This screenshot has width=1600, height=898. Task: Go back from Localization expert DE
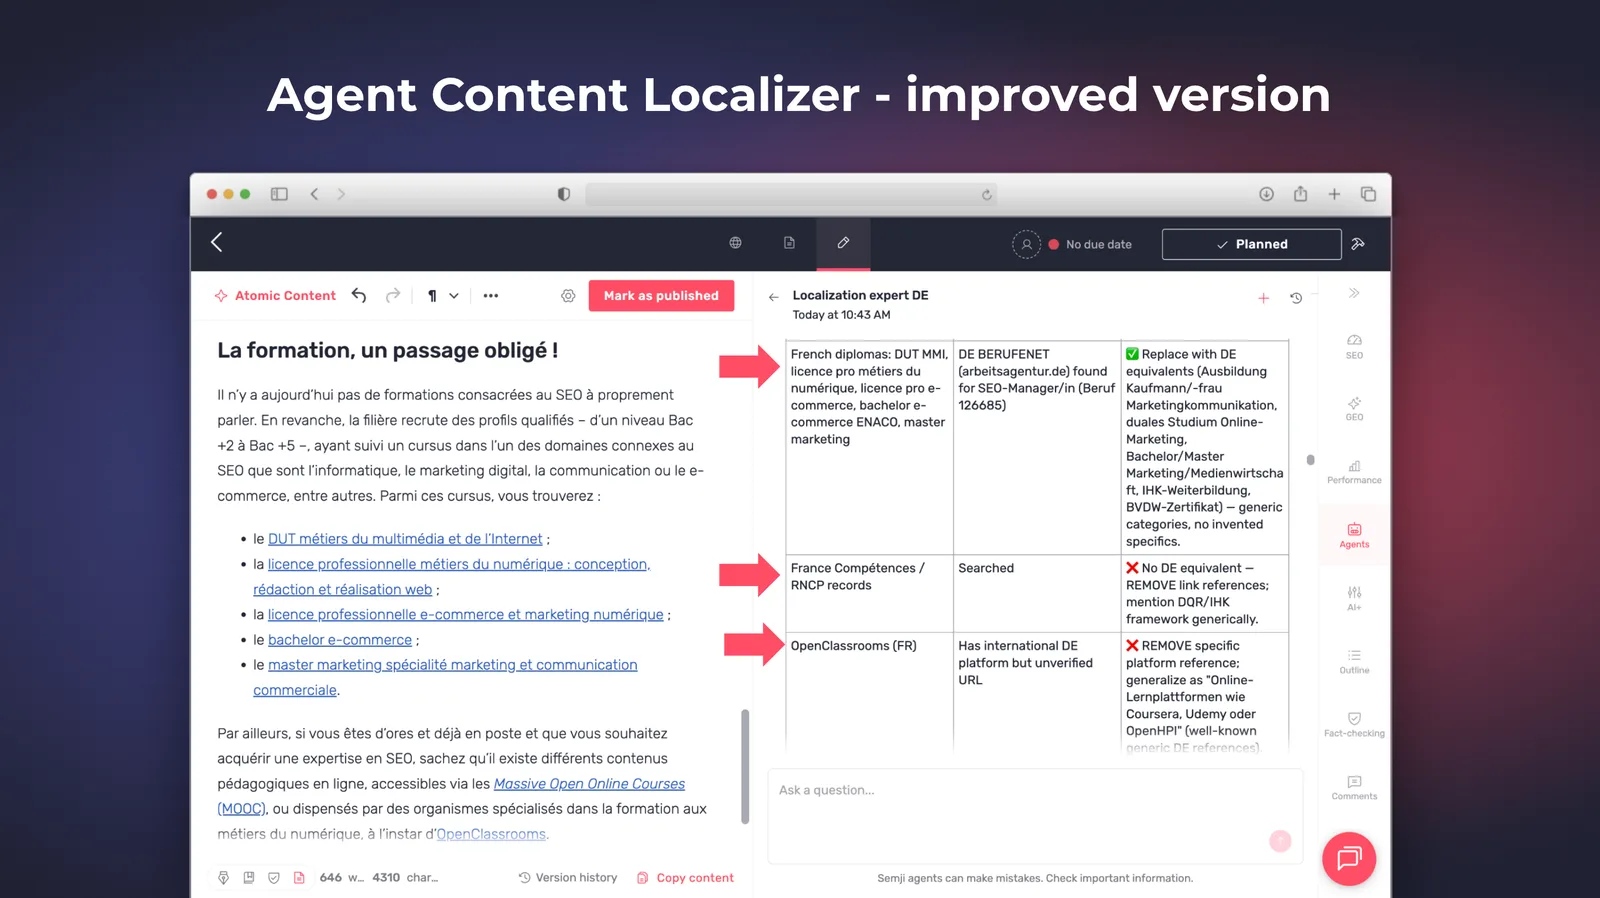point(774,297)
